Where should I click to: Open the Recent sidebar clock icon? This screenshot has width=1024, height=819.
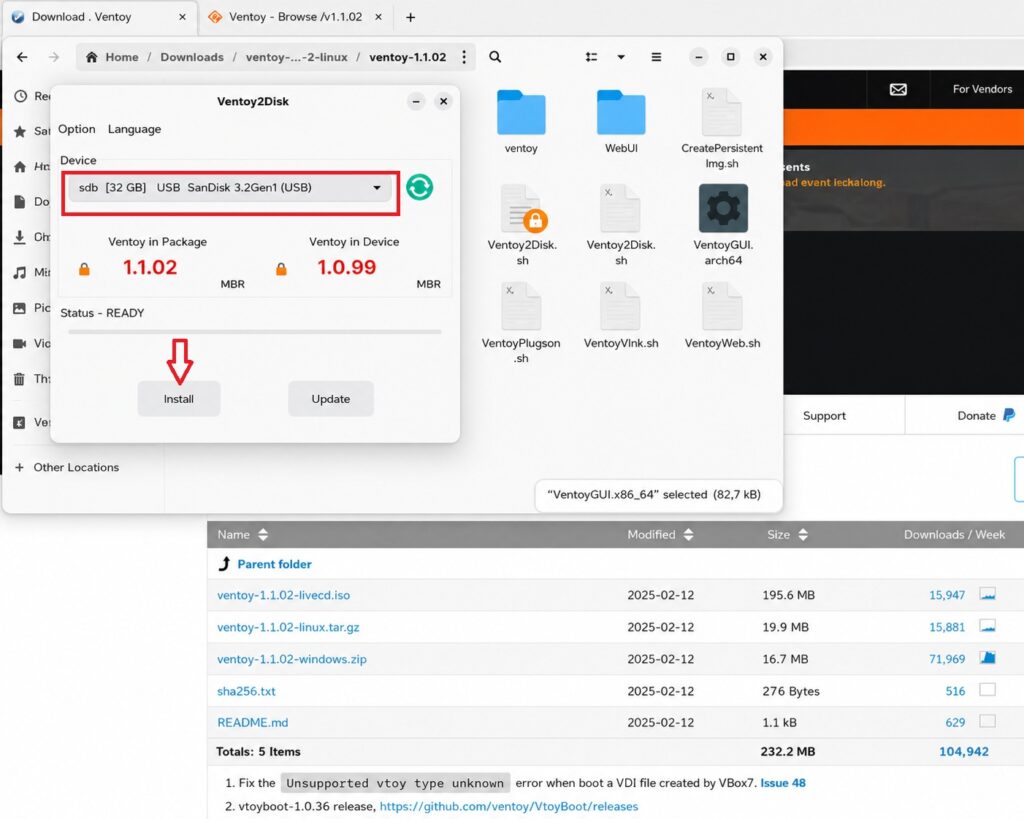tap(21, 97)
